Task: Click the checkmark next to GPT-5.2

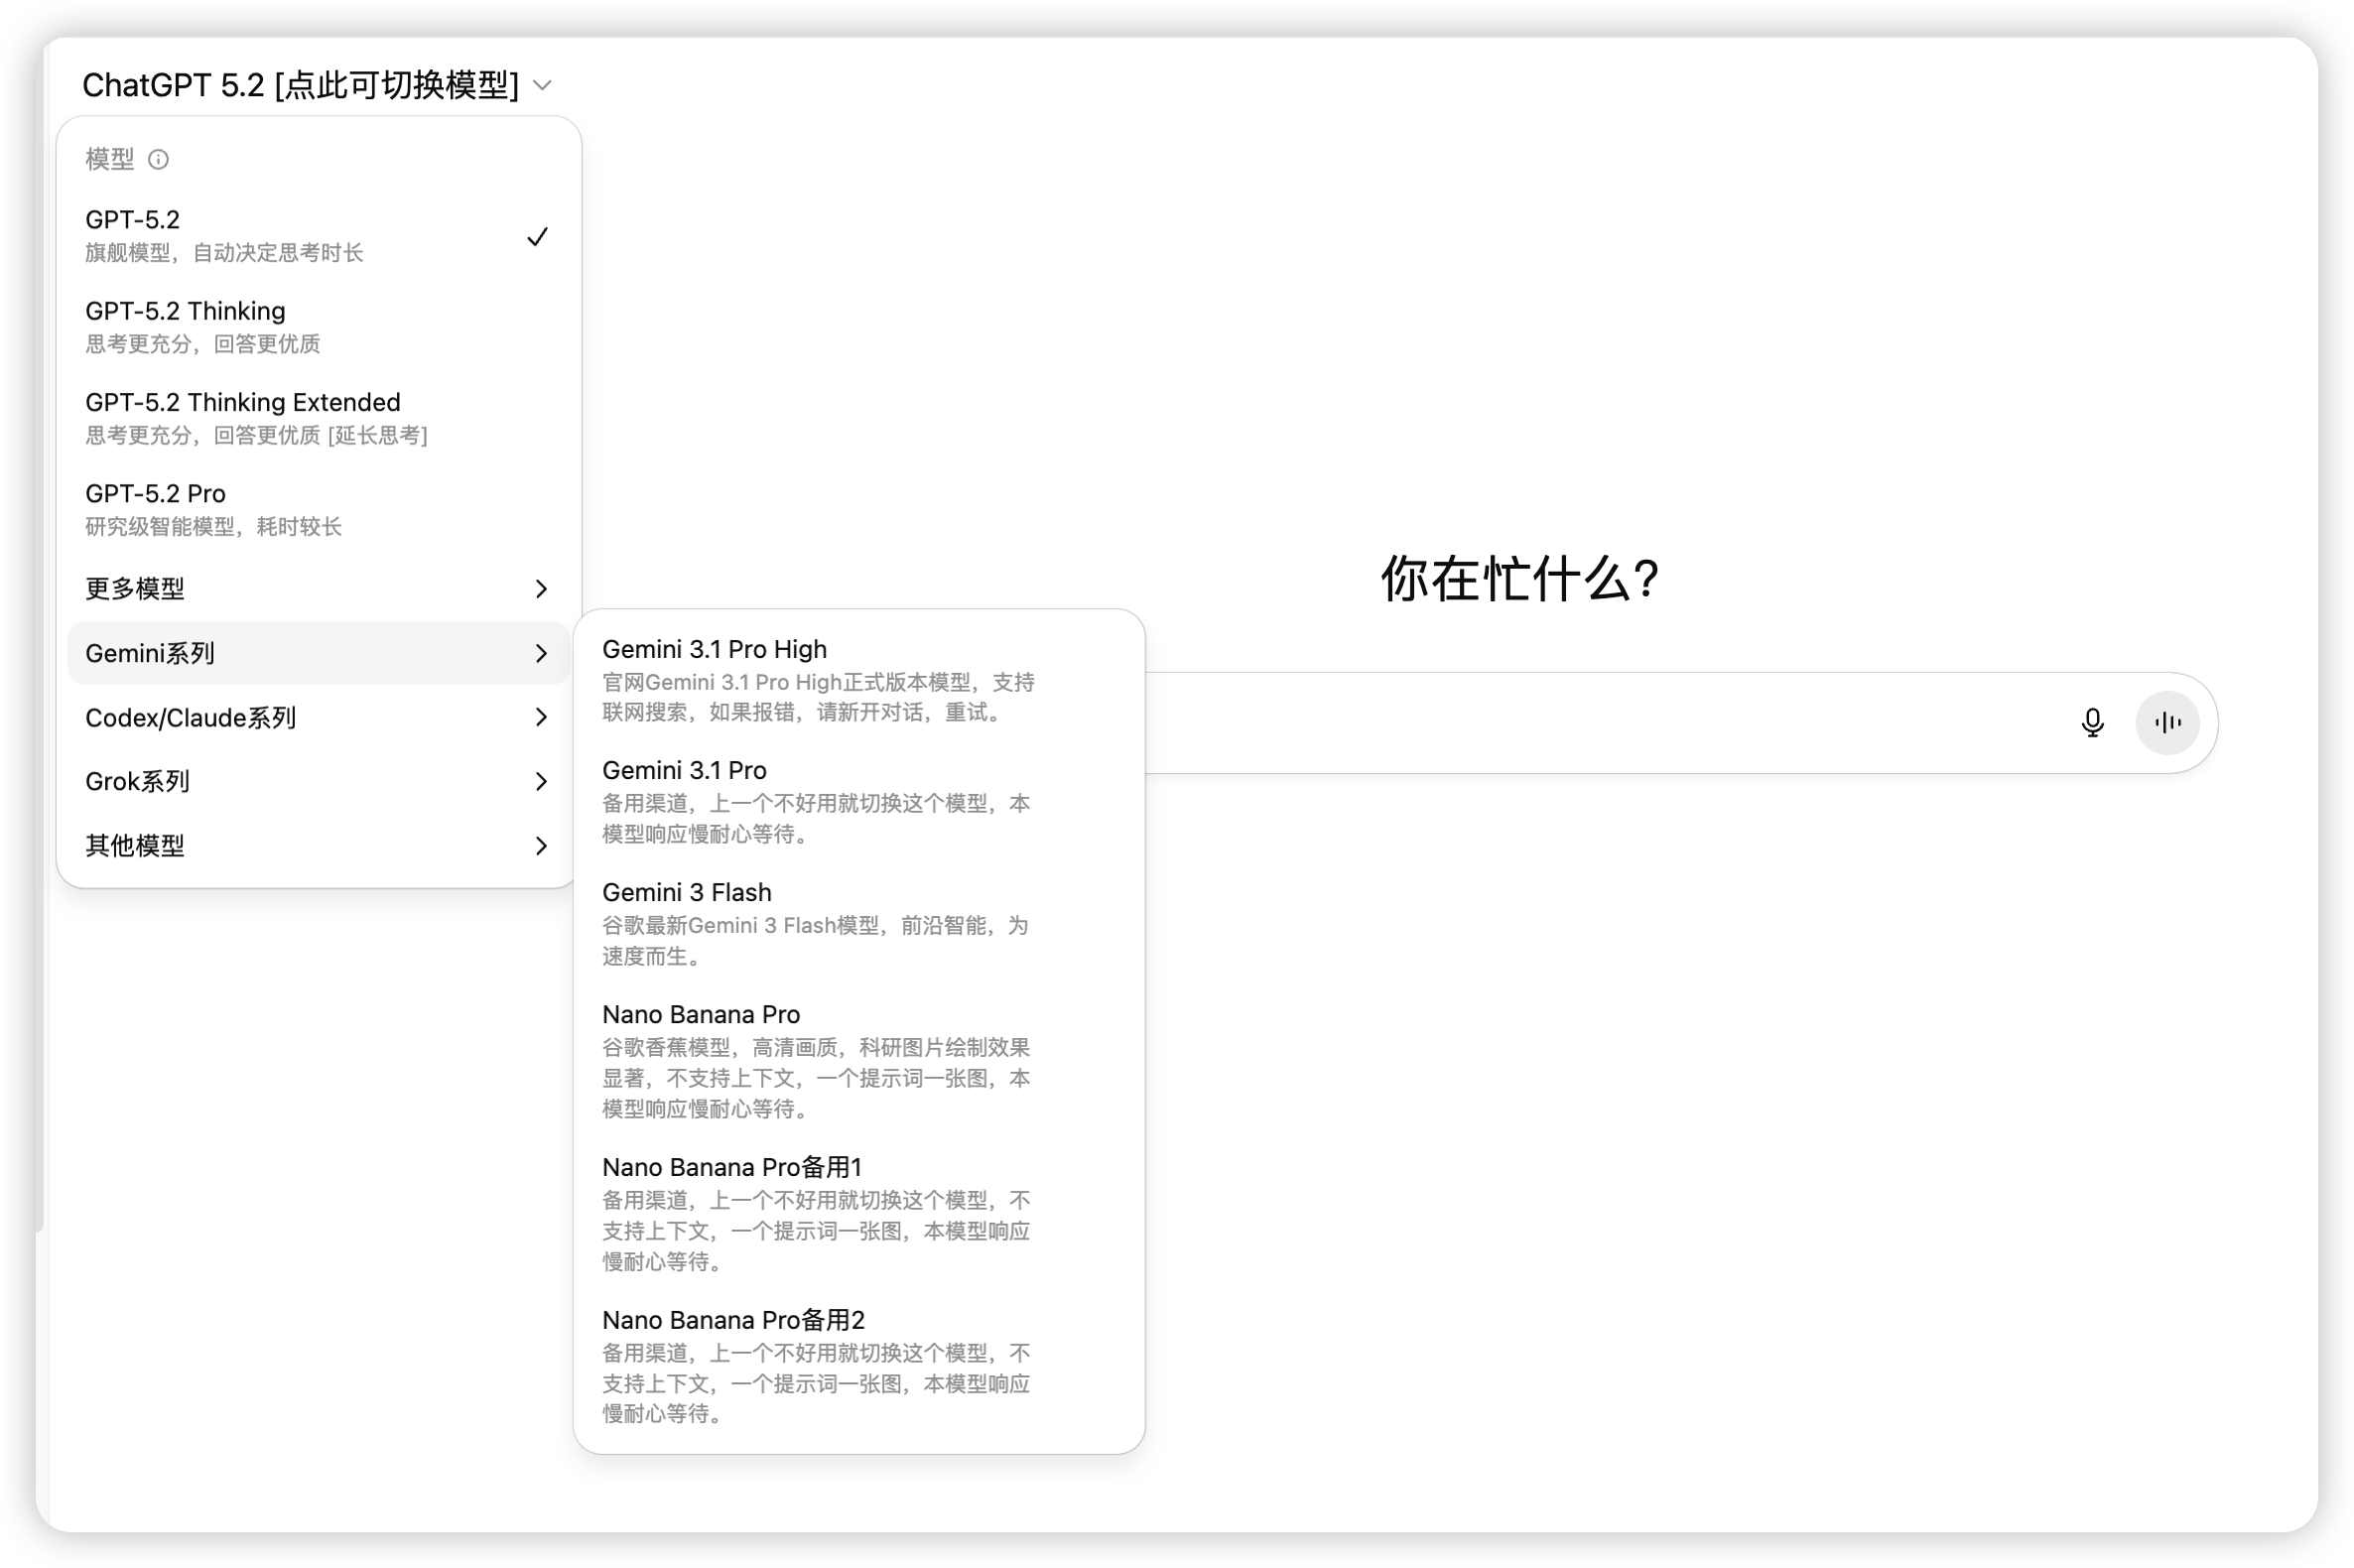Action: tap(537, 236)
